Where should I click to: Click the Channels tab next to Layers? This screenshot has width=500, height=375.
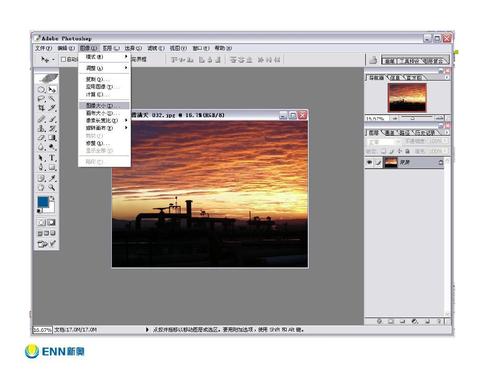click(390, 133)
